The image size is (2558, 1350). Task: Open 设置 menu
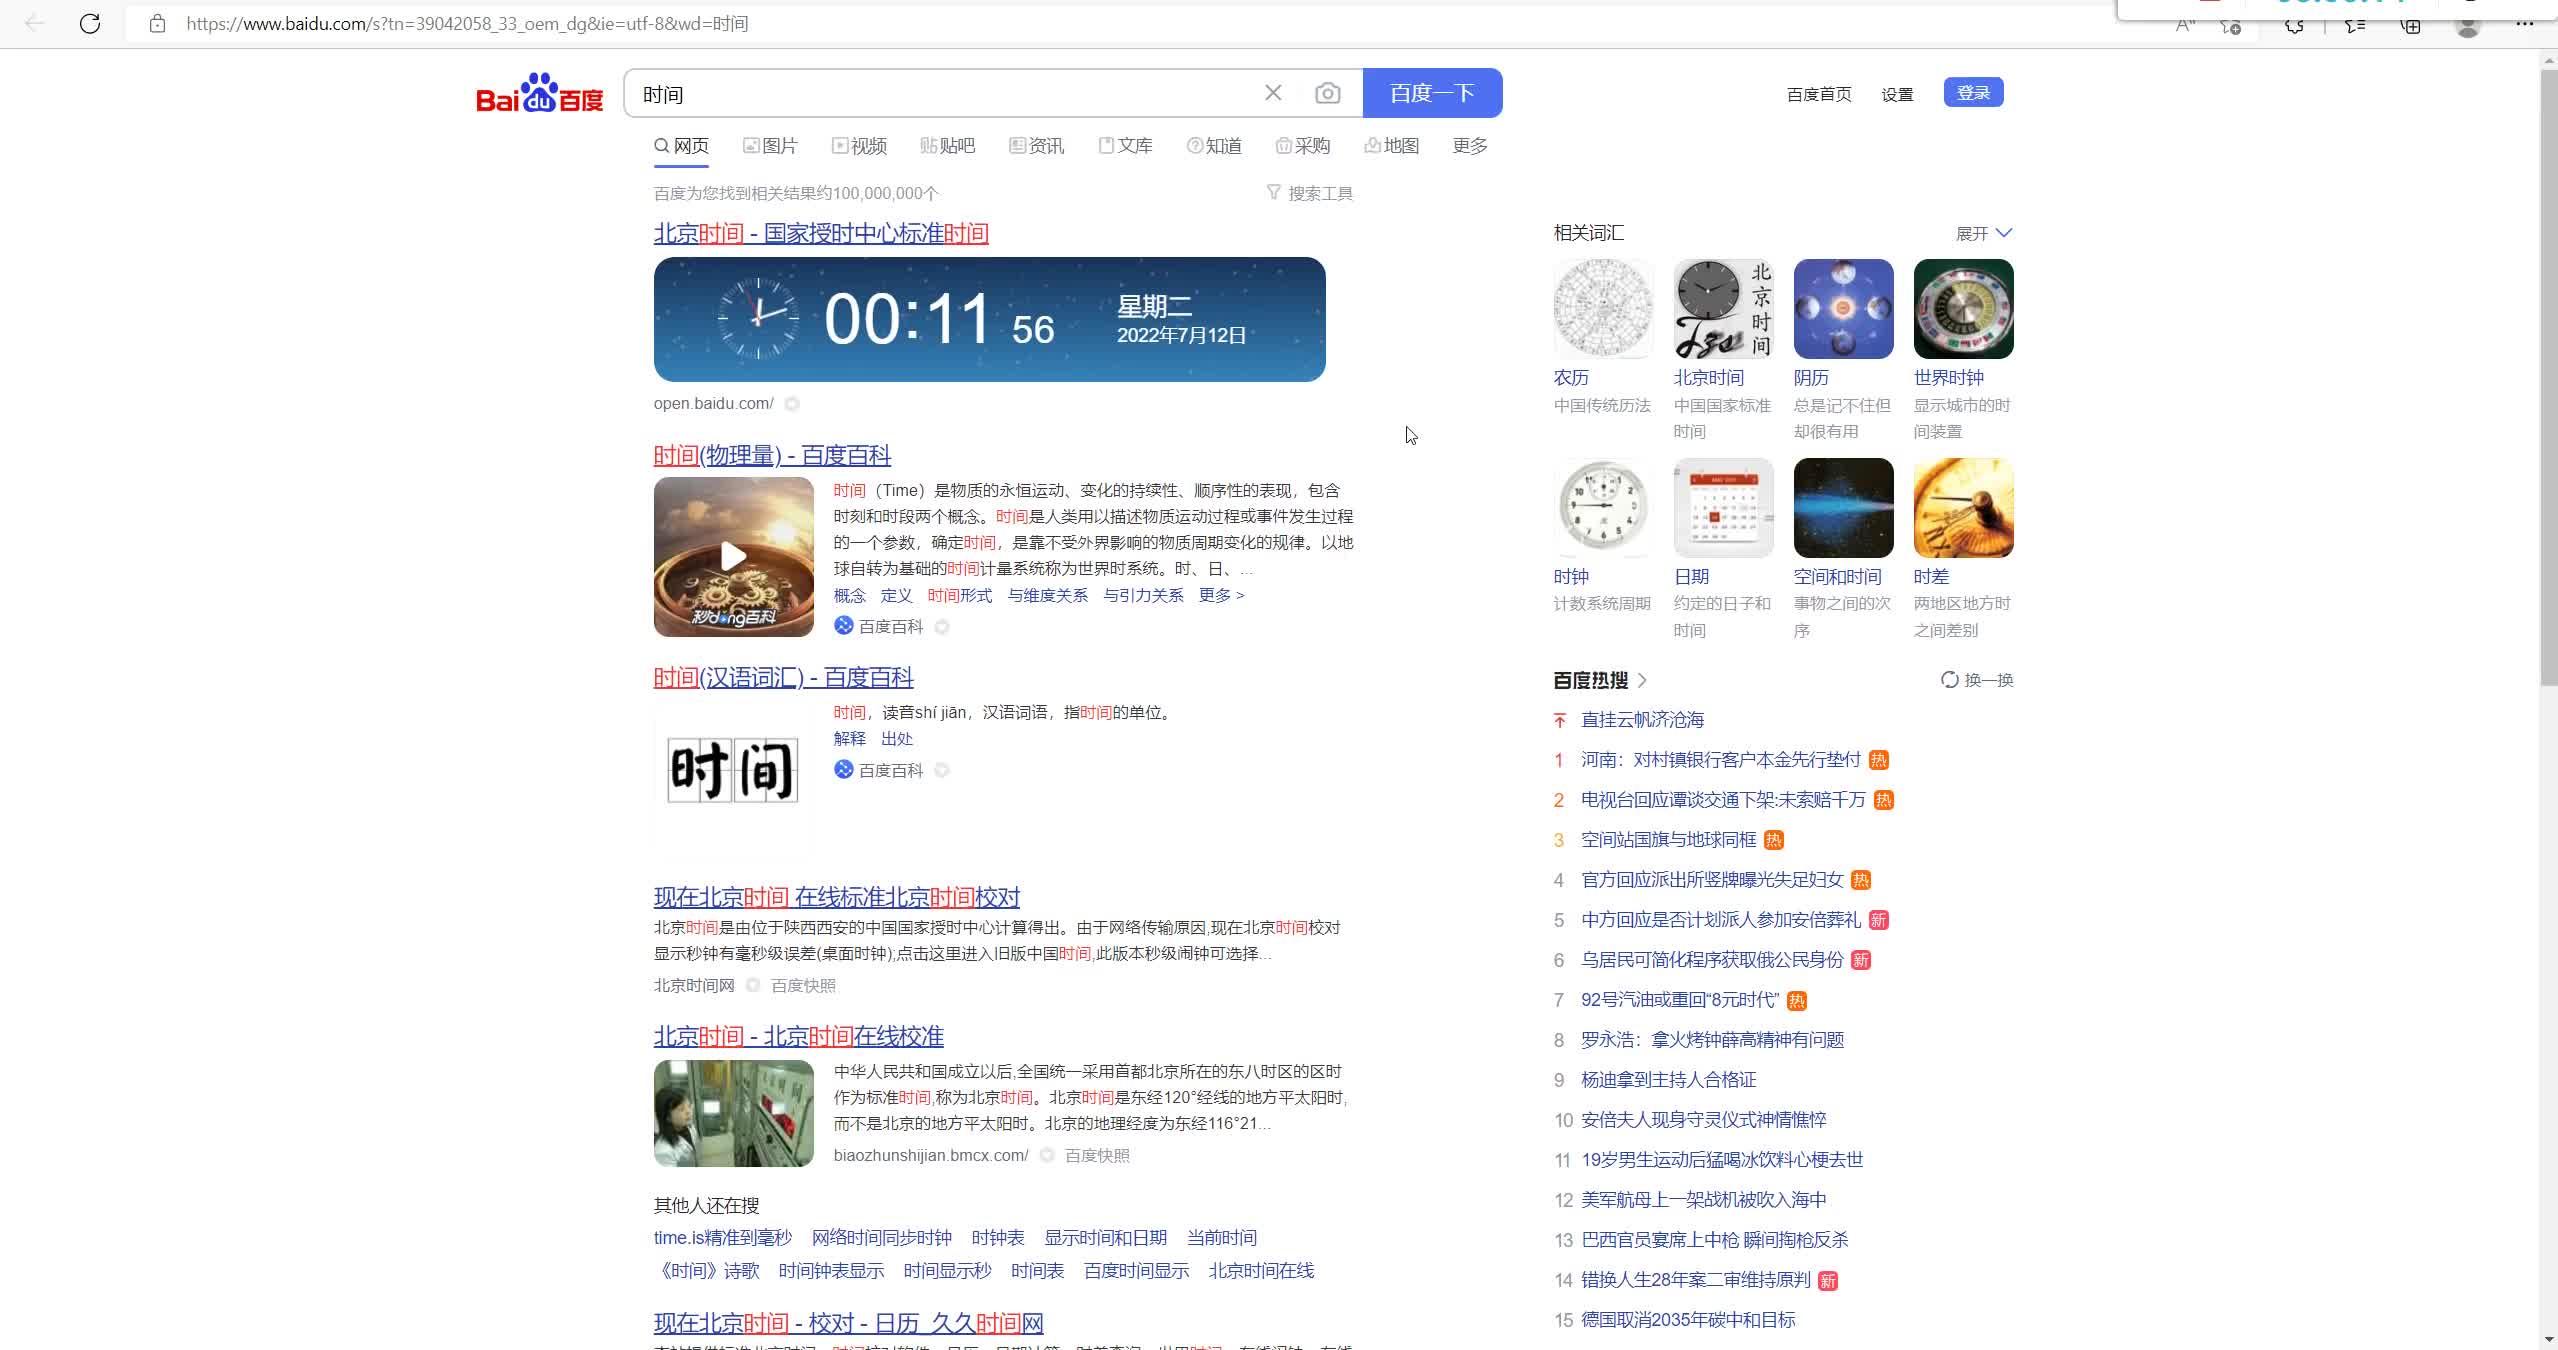tap(1896, 94)
